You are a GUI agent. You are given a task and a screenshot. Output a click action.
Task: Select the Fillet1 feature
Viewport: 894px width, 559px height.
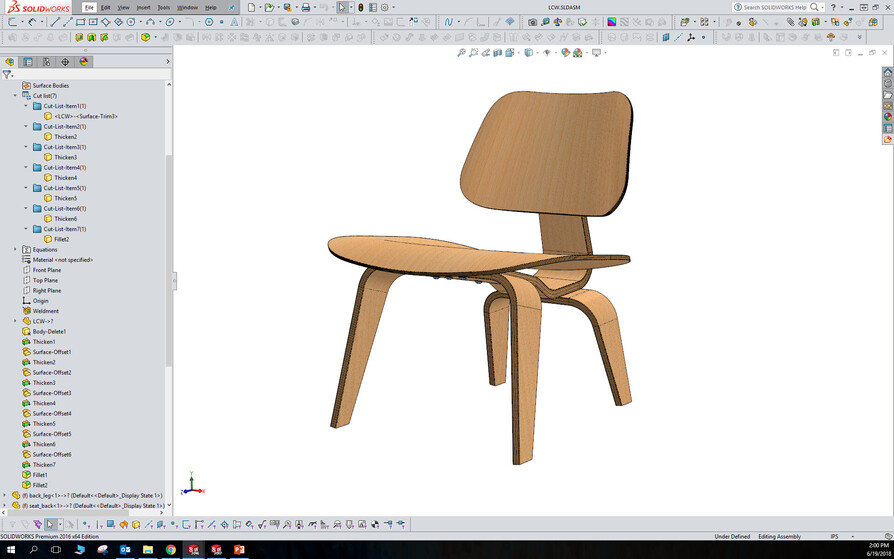[40, 475]
